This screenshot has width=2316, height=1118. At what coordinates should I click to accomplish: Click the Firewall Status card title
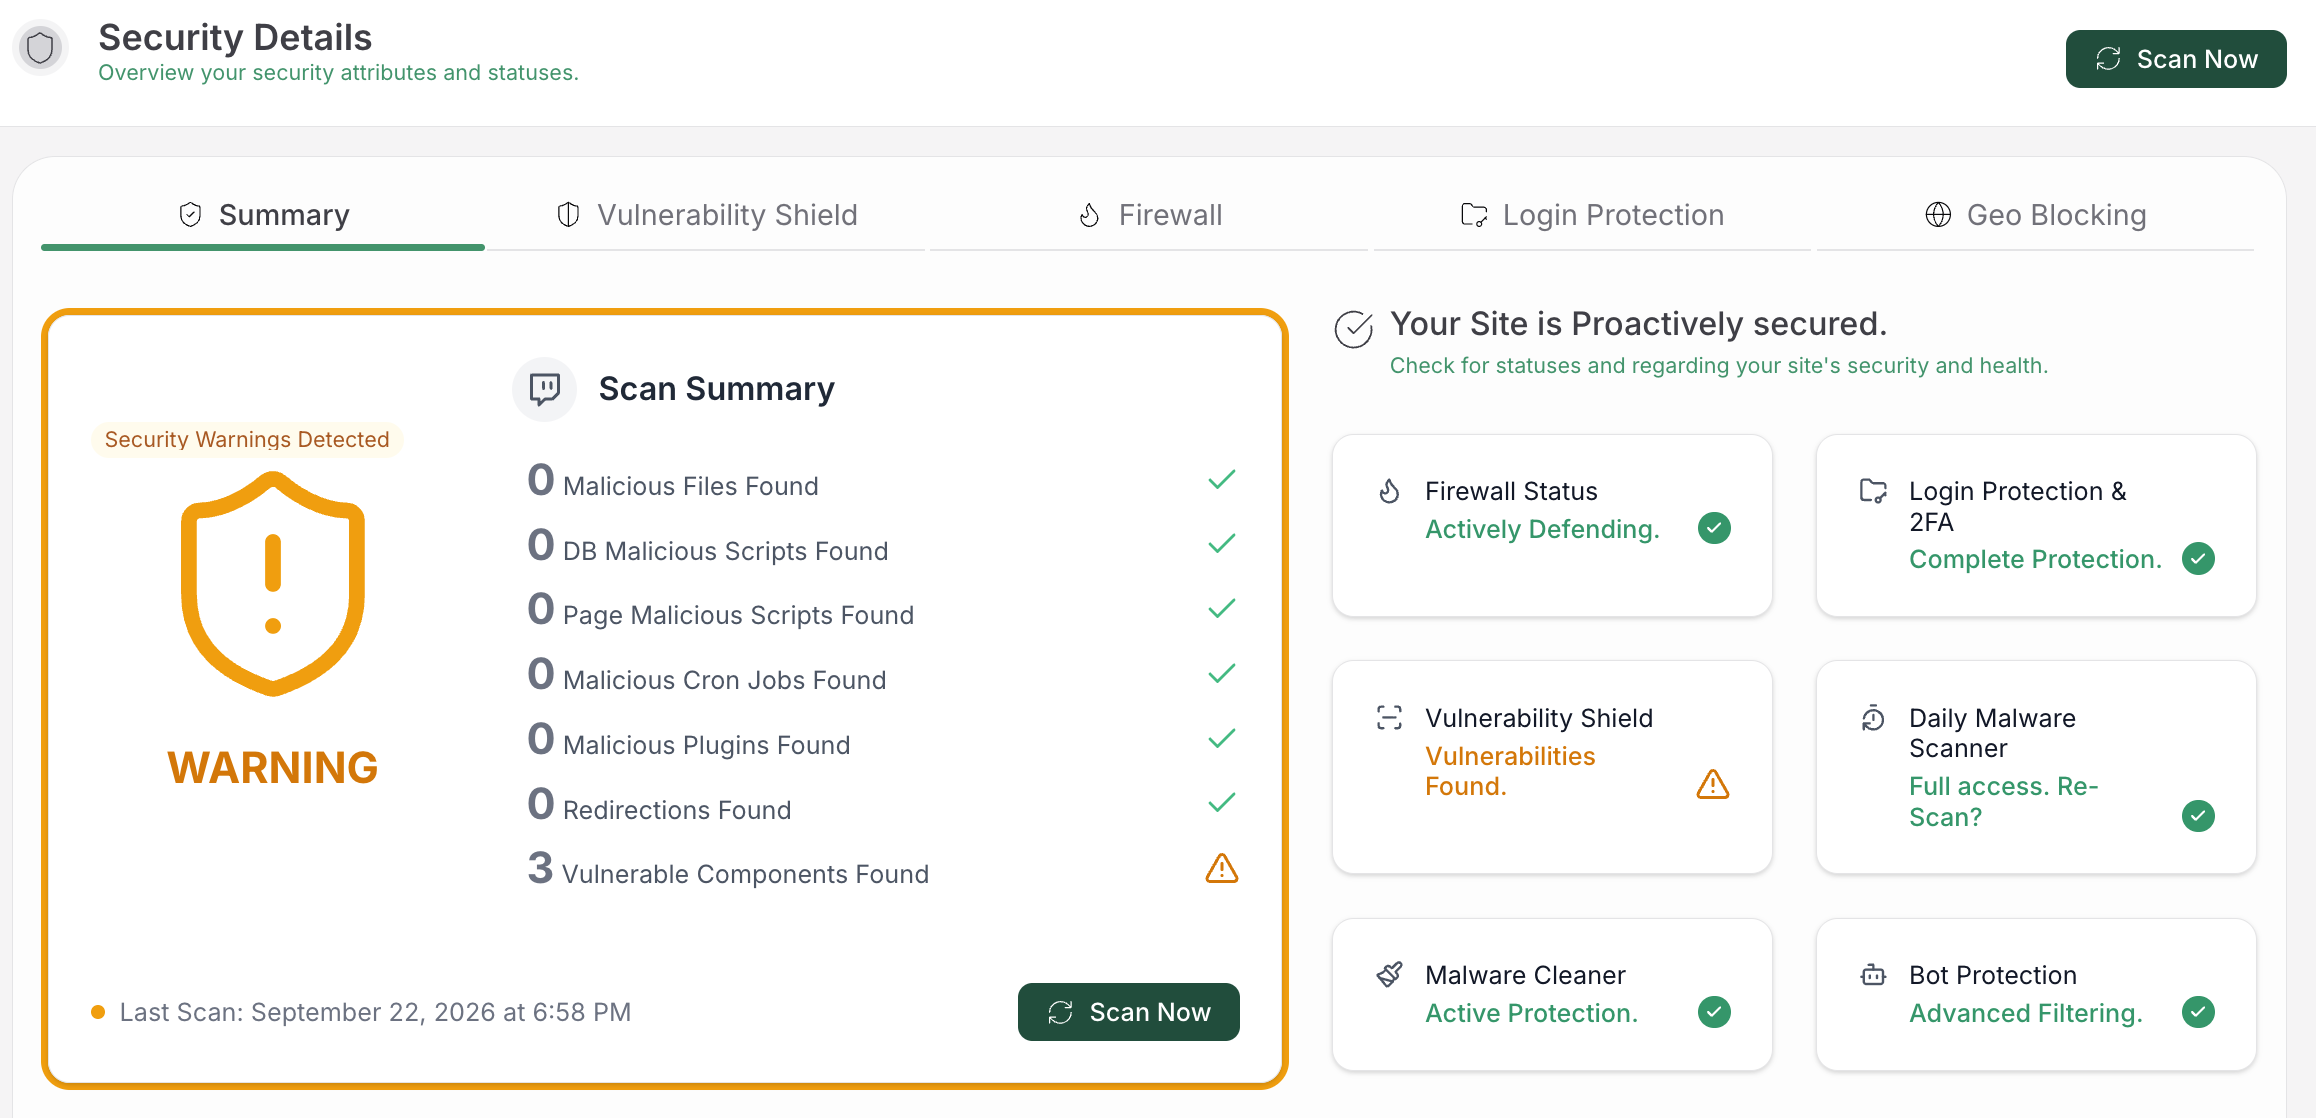click(1511, 491)
